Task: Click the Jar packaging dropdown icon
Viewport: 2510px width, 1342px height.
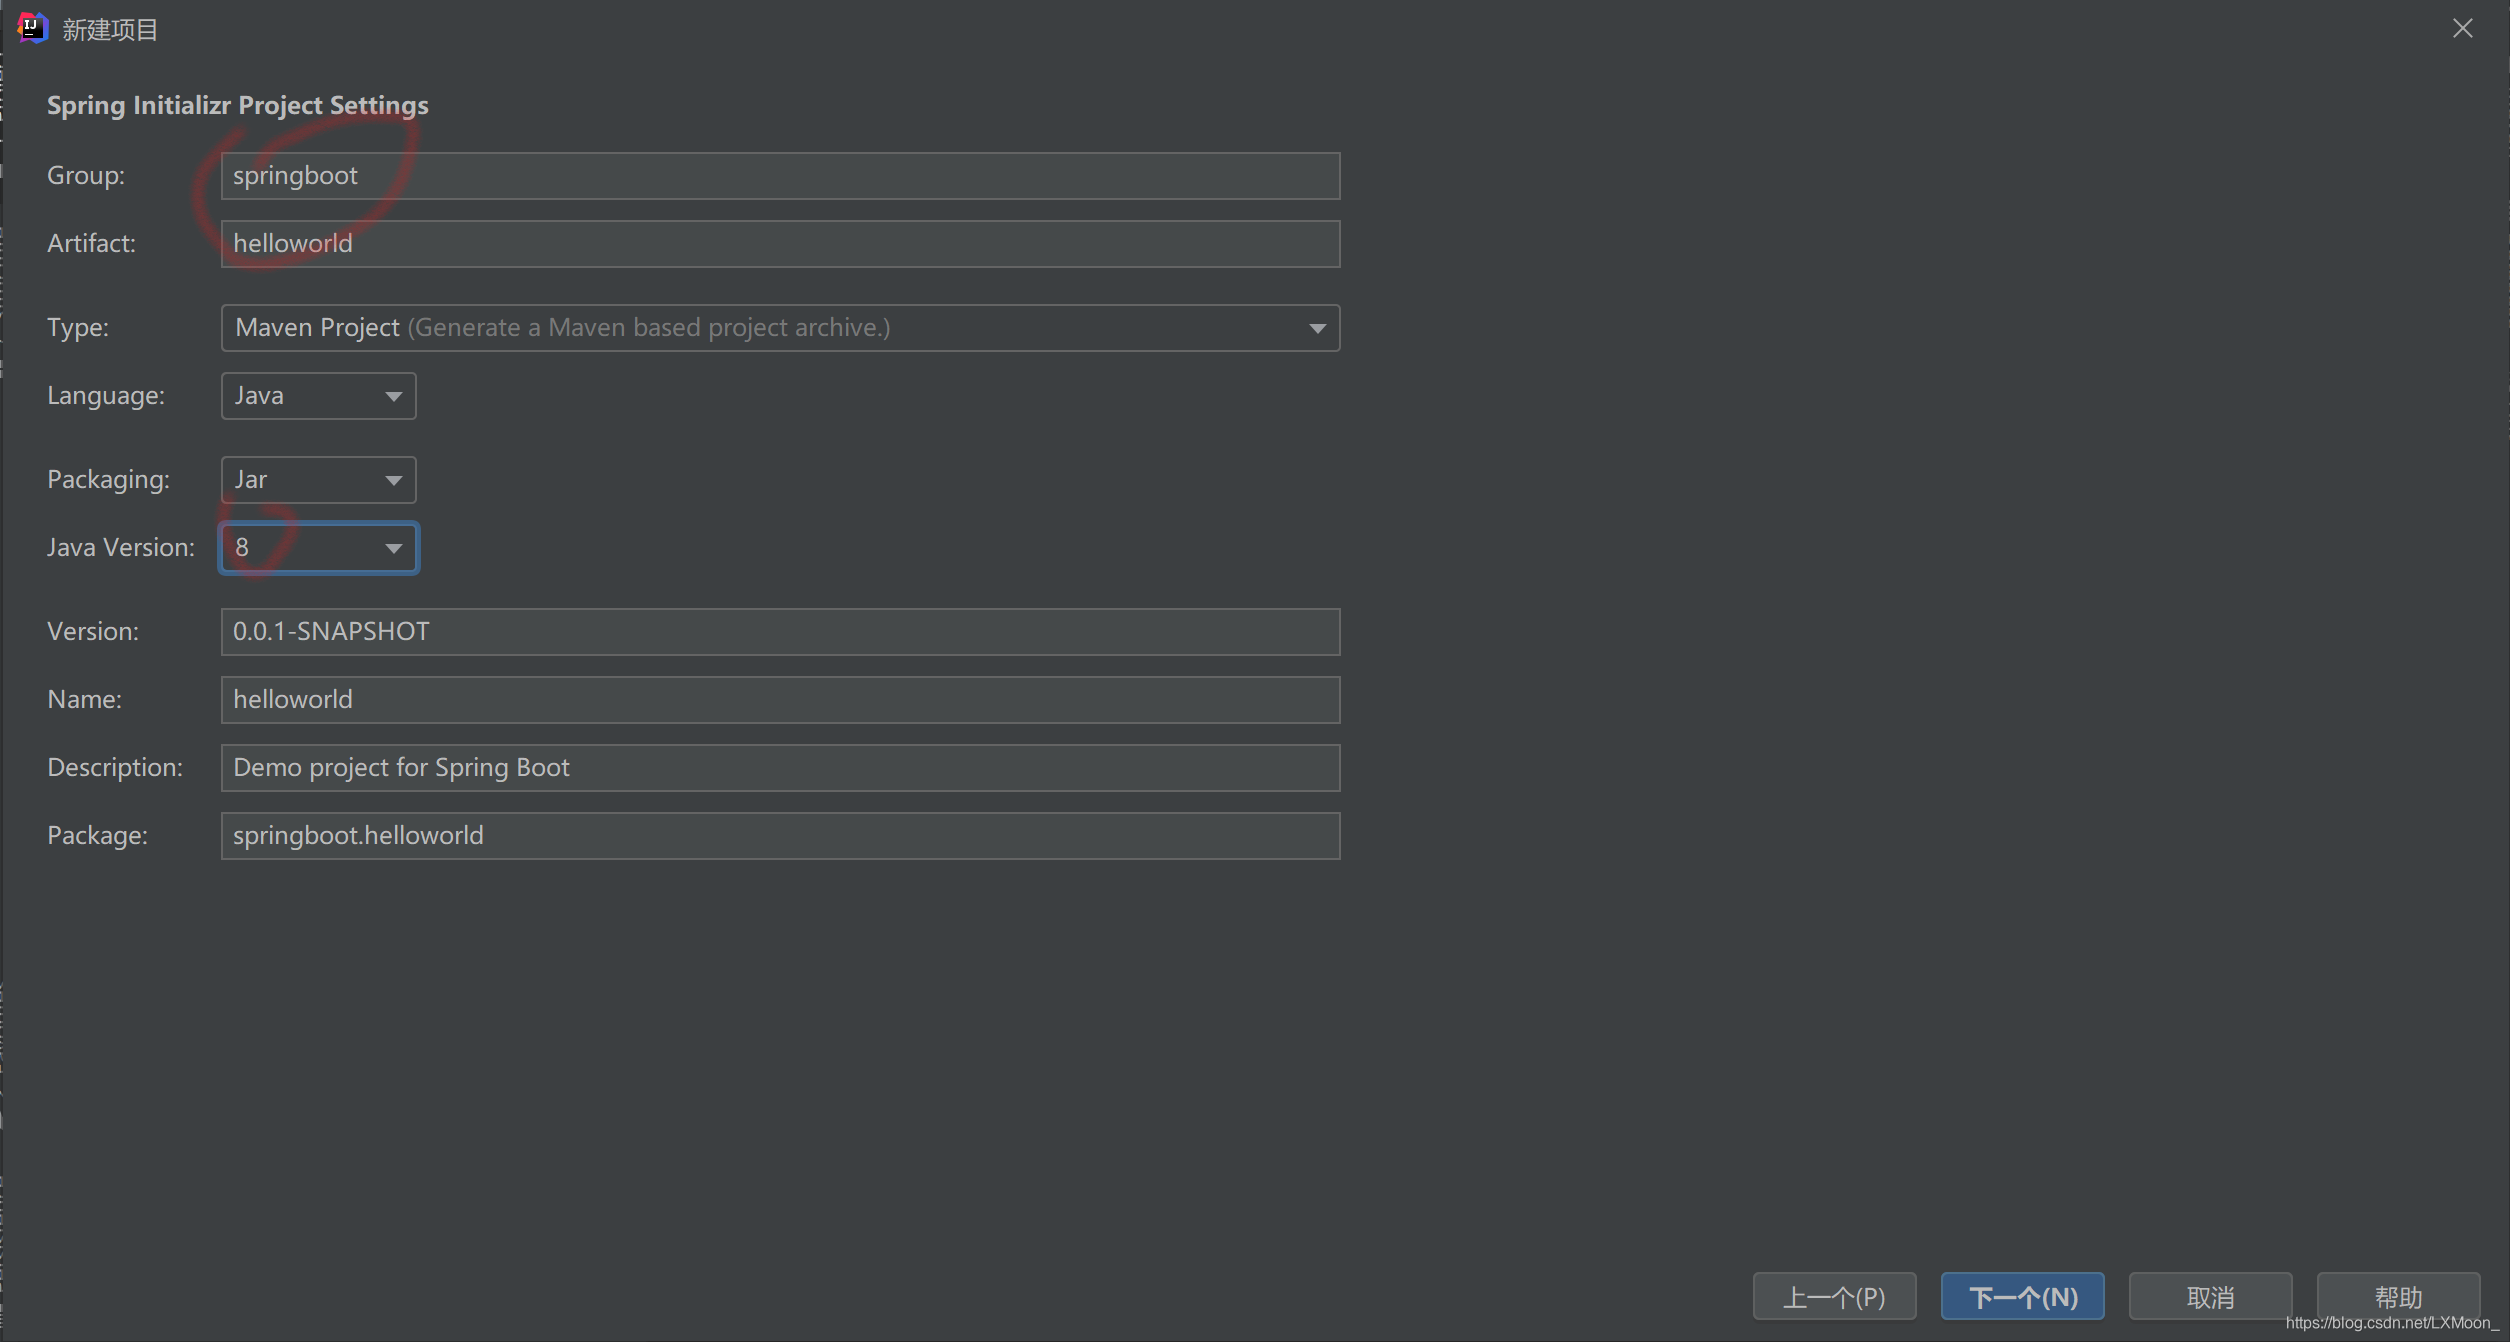Action: click(393, 478)
